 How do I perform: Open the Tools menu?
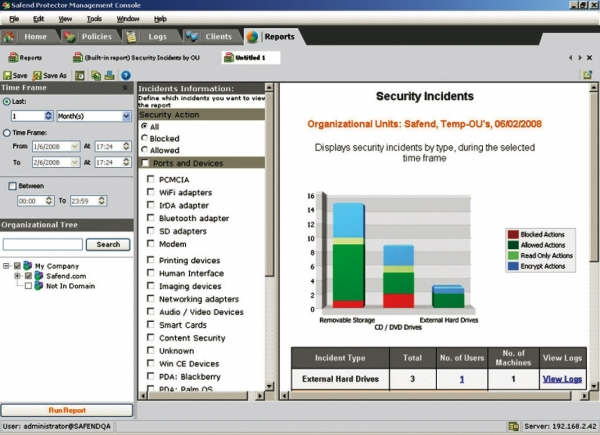point(94,19)
